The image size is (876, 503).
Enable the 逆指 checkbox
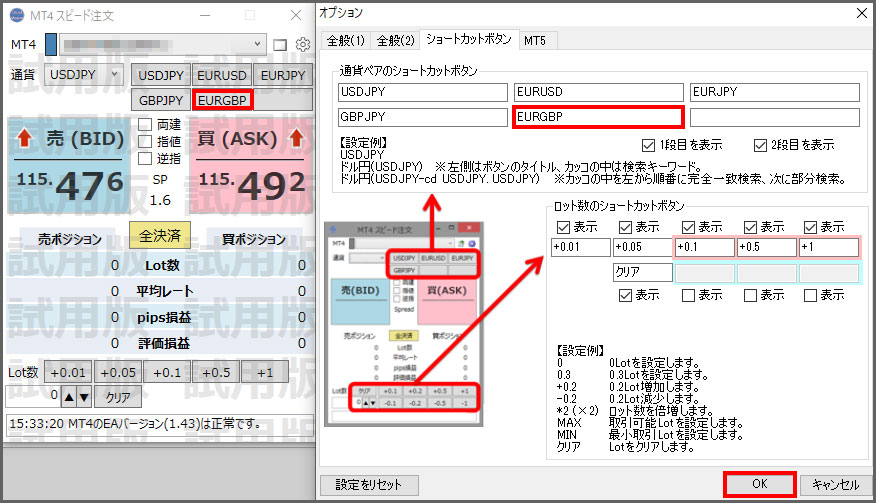click(x=145, y=159)
